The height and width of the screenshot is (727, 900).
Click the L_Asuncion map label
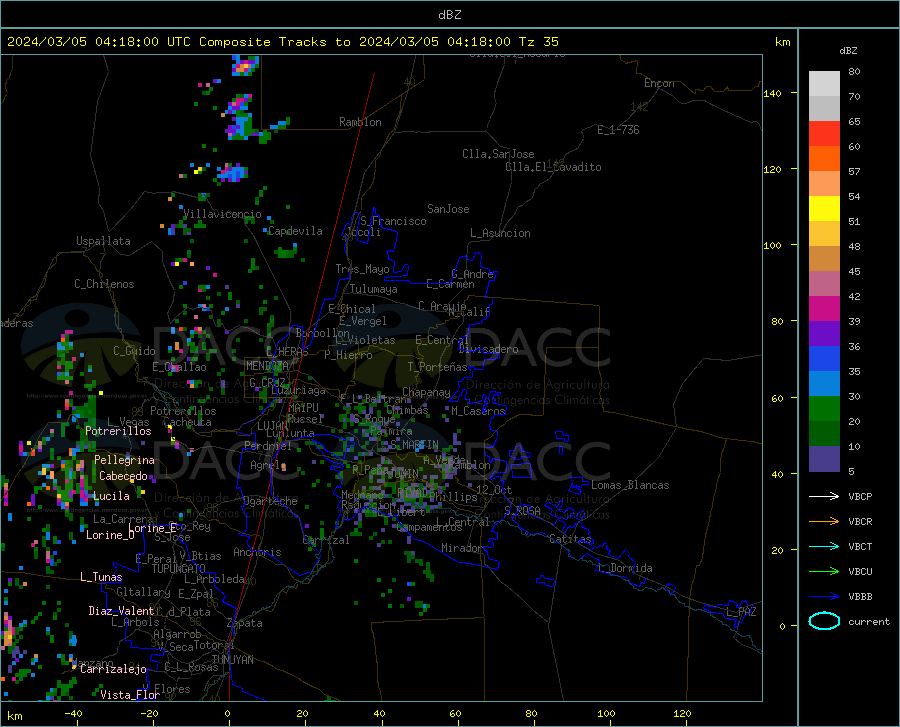click(x=500, y=233)
